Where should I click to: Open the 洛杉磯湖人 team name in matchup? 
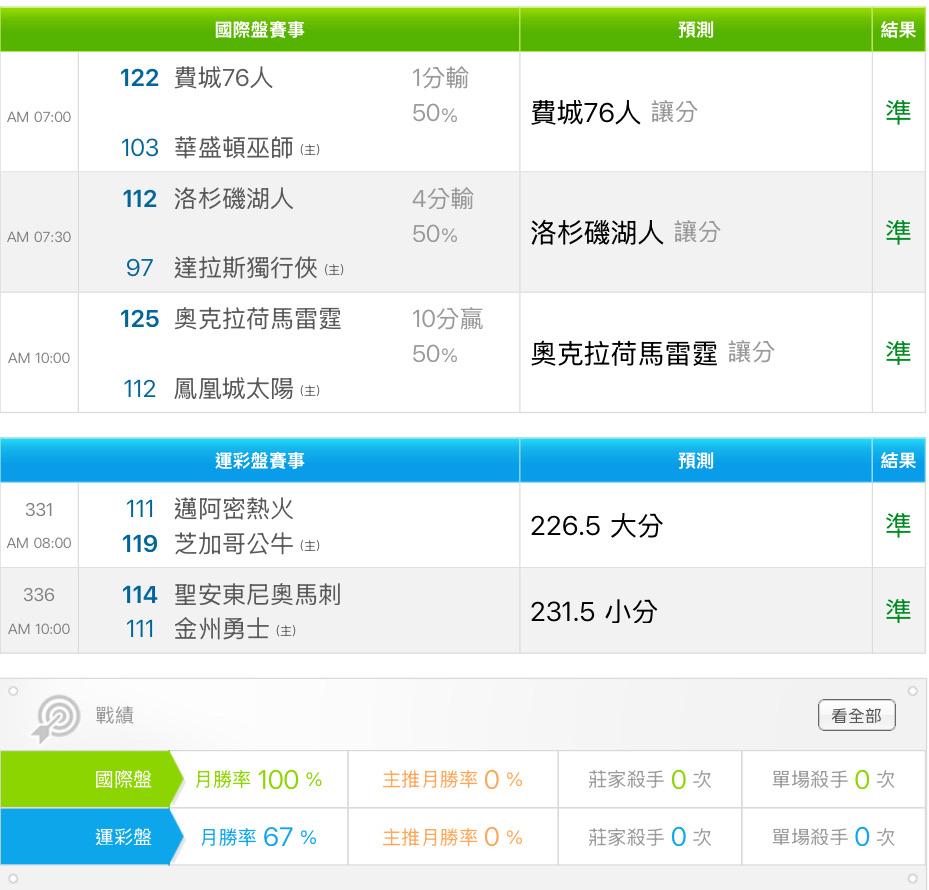(x=233, y=199)
